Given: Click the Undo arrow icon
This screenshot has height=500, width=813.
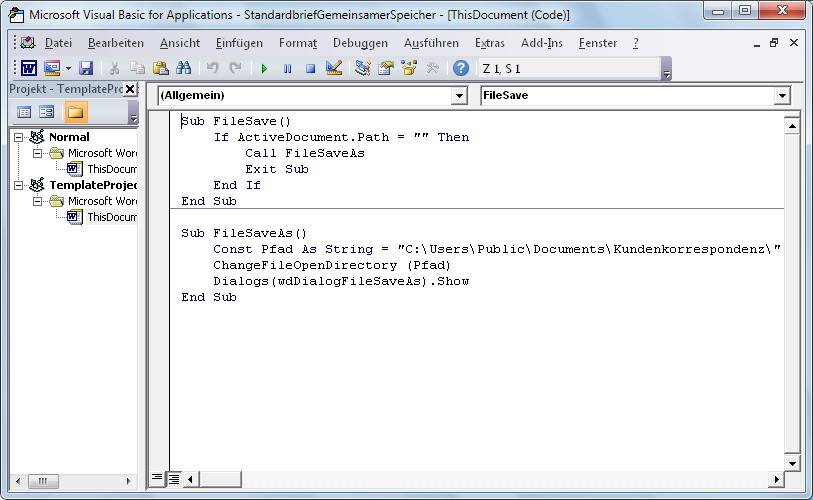Looking at the screenshot, I should coord(212,68).
